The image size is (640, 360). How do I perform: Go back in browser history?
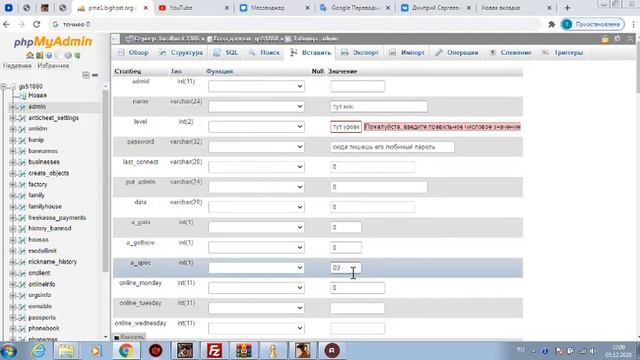pyautogui.click(x=7, y=24)
